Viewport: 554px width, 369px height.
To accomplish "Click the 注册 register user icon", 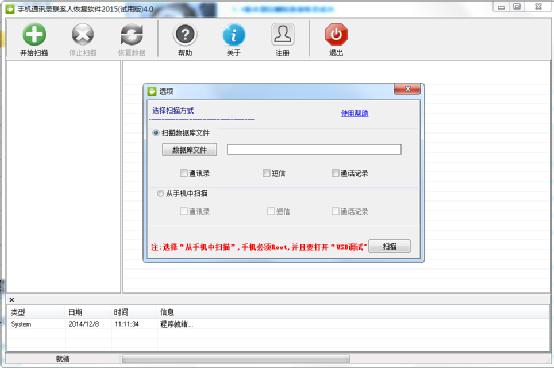I will (283, 34).
